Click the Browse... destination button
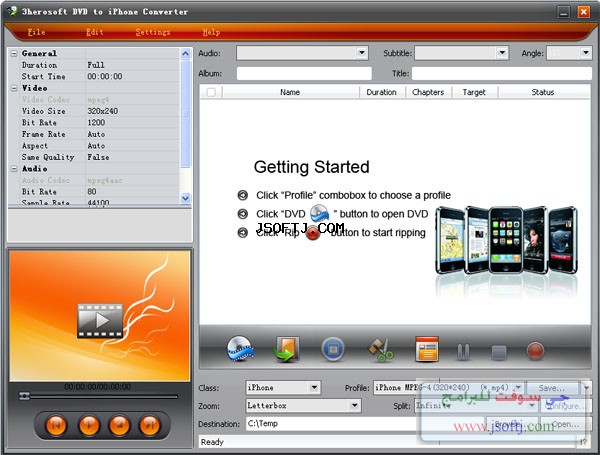The image size is (600, 455). tap(510, 424)
